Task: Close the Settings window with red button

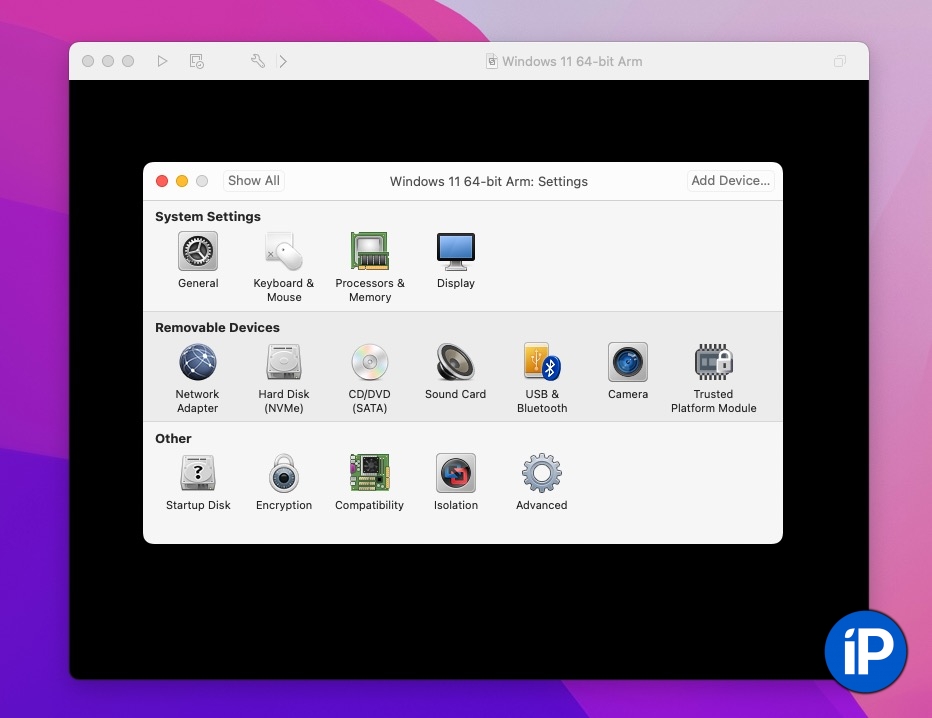Action: pyautogui.click(x=162, y=181)
